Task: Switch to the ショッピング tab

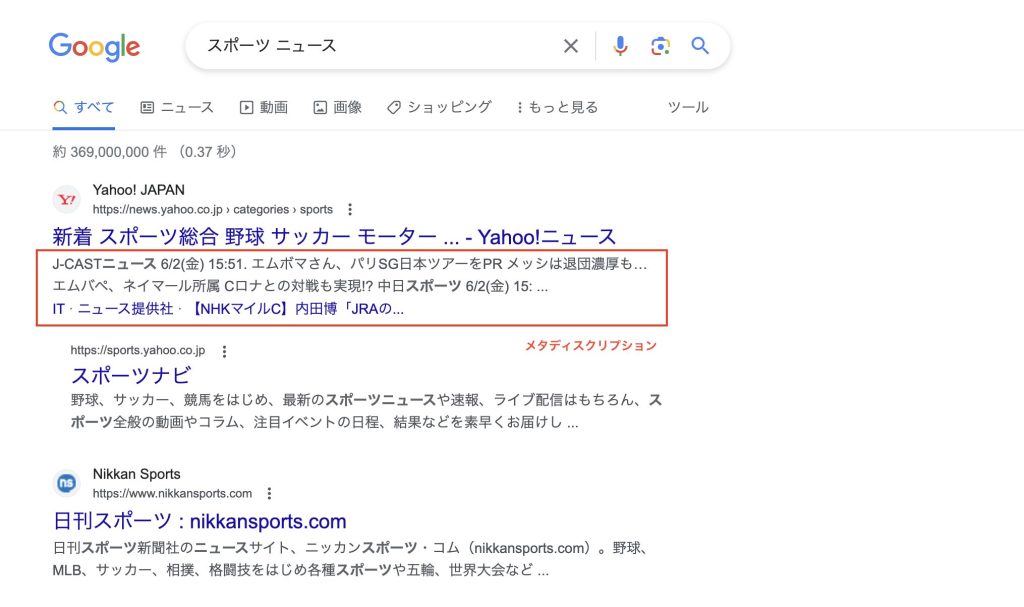Action: tap(439, 107)
